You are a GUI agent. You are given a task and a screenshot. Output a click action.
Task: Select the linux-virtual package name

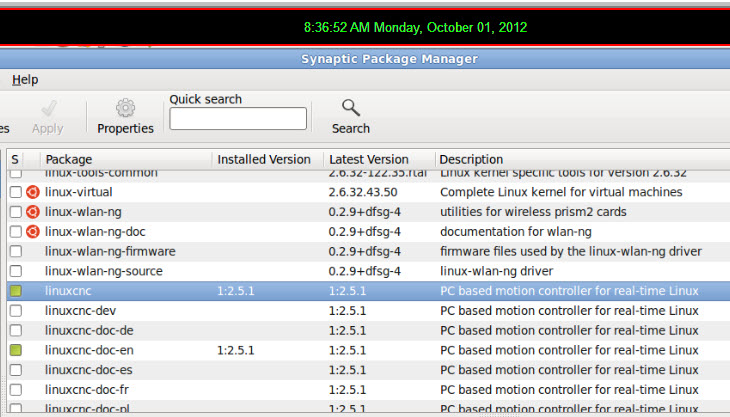pyautogui.click(x=78, y=192)
